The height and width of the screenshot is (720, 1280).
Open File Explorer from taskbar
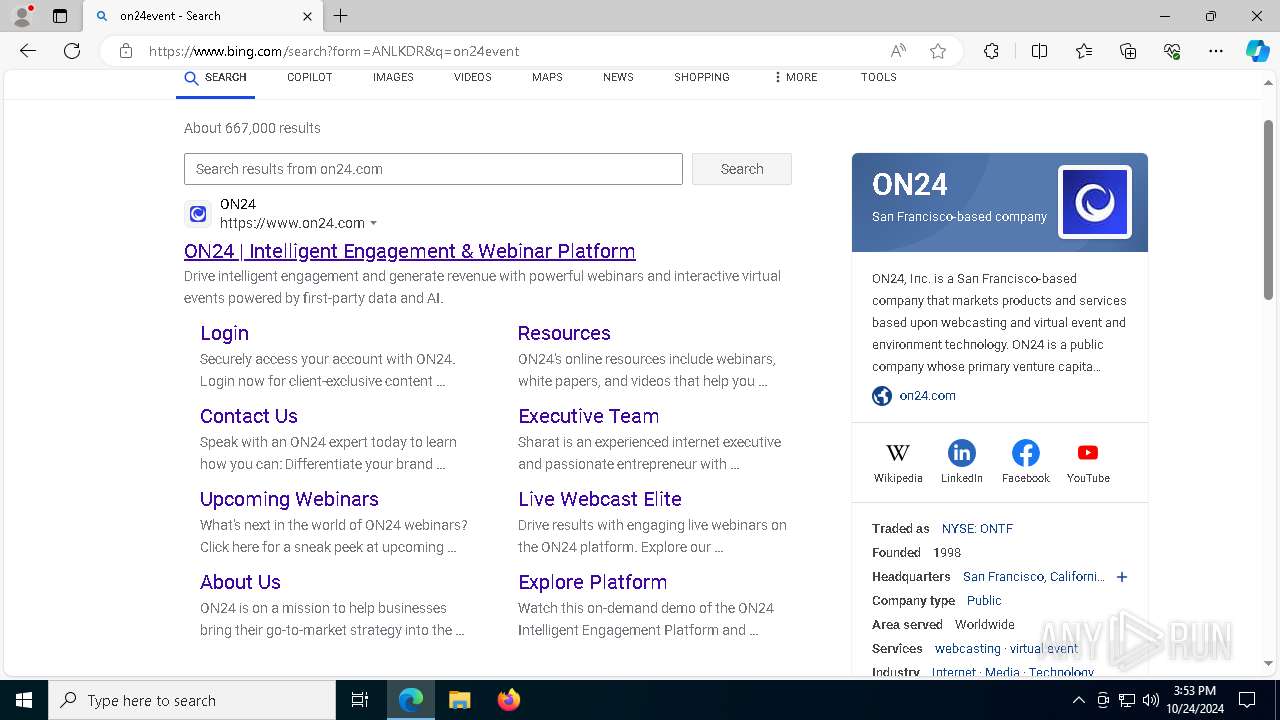(459, 700)
